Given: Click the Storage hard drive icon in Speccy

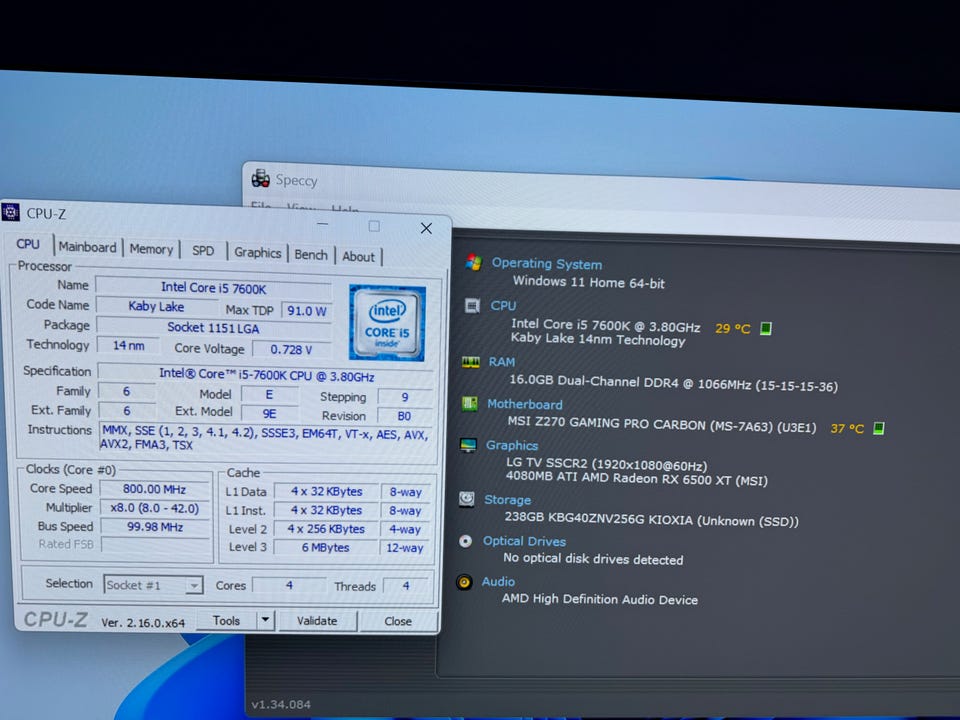Looking at the screenshot, I should [x=467, y=499].
